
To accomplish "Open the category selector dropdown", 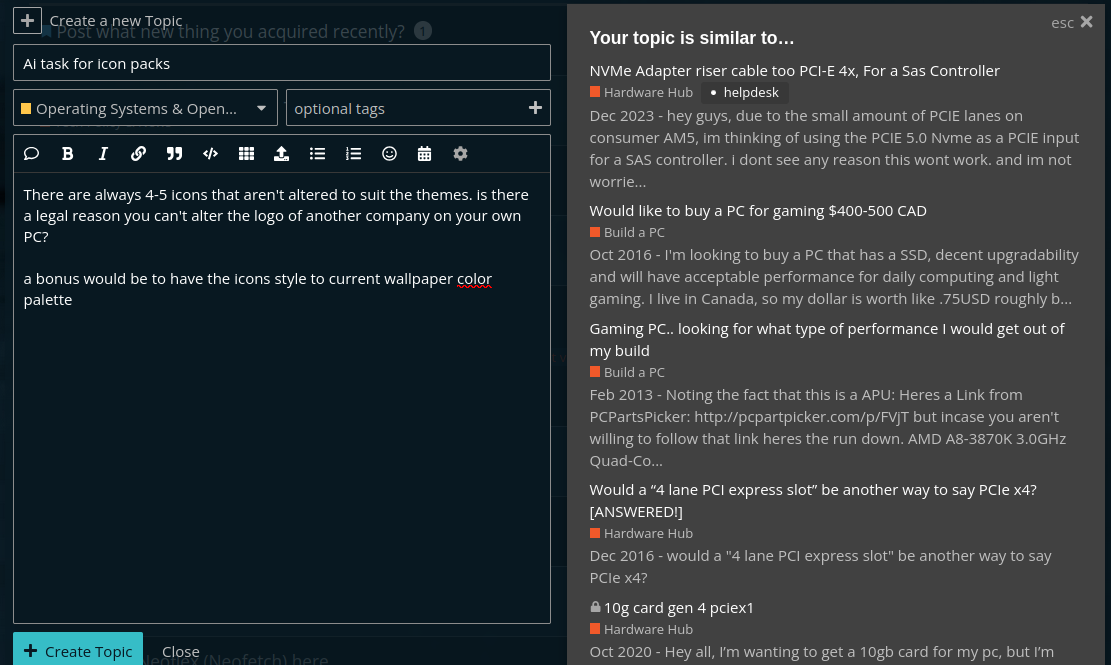I will pos(145,108).
